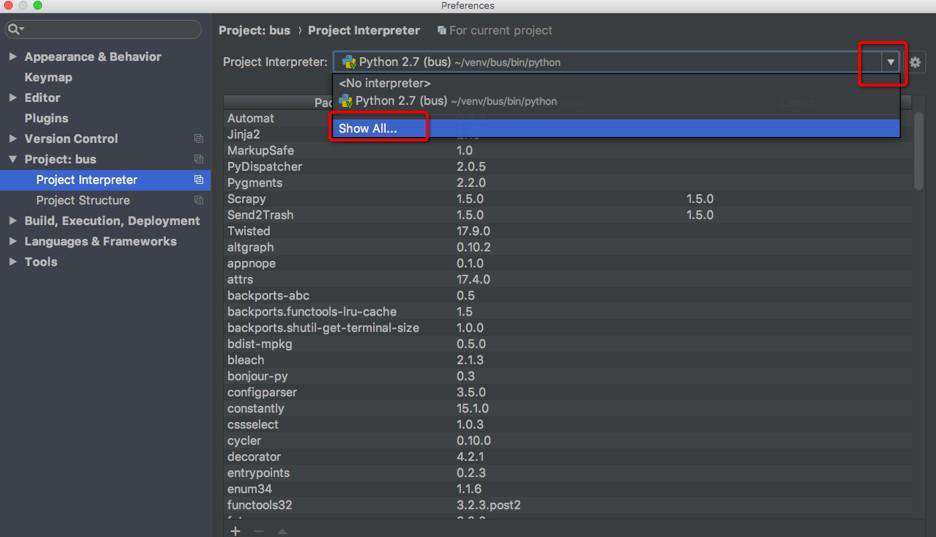This screenshot has height=537, width=936.
Task: Select the altgraph package row
Action: (568, 247)
